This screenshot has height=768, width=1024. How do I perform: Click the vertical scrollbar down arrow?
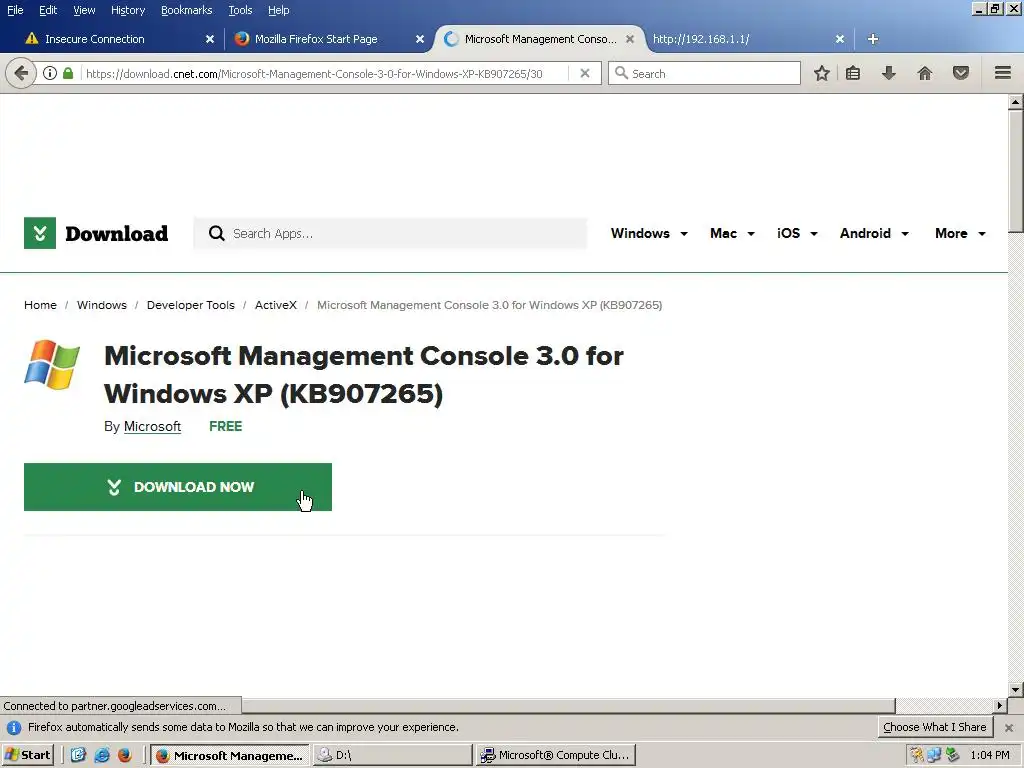(1016, 689)
